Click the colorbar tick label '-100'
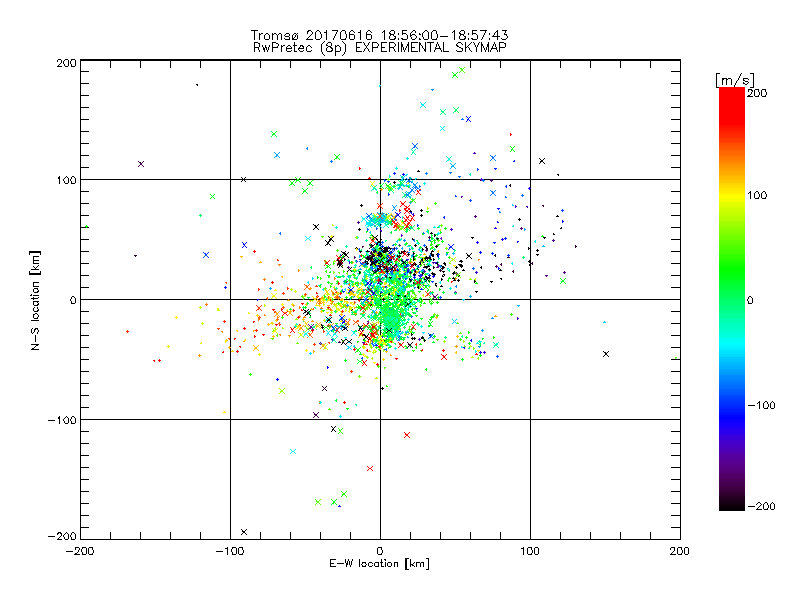Screen dimensions: 800x600 coord(761,406)
